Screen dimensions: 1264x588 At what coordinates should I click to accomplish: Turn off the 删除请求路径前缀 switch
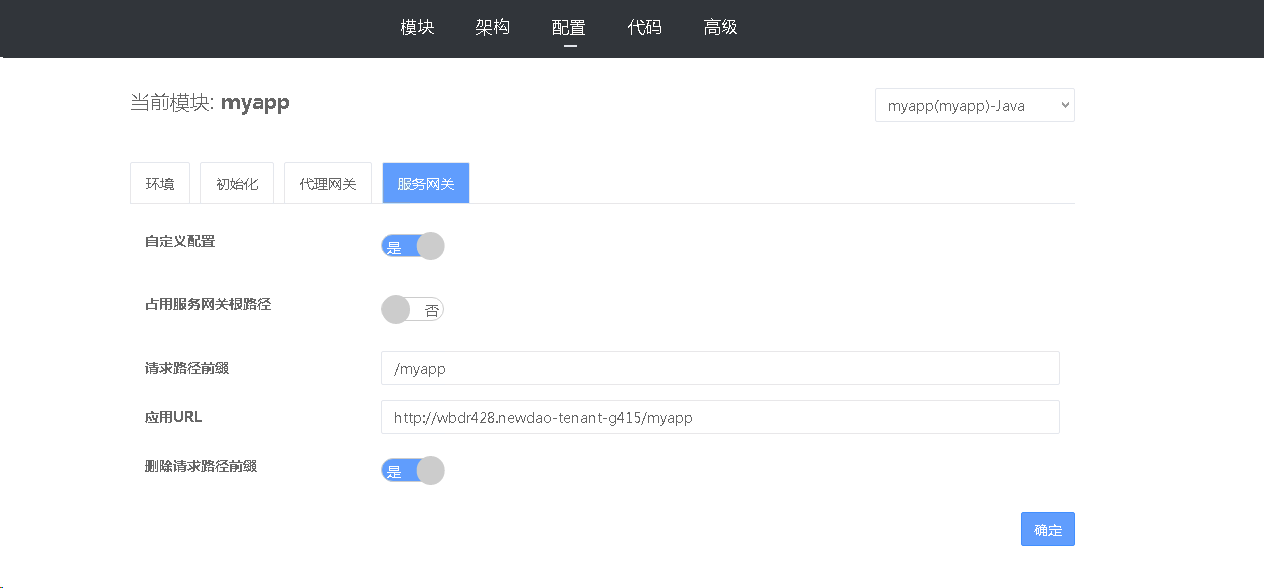pos(412,471)
